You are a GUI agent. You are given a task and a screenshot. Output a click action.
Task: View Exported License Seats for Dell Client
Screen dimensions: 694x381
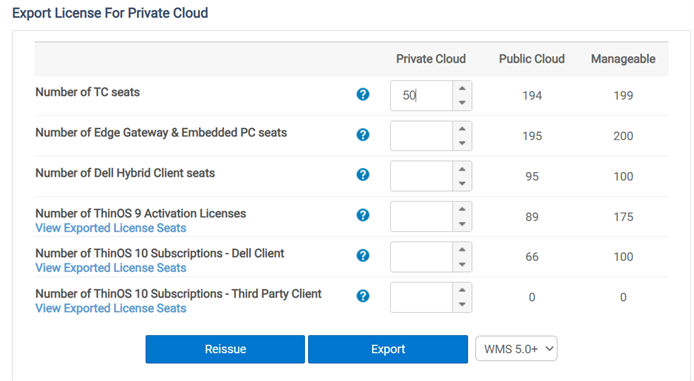111,268
